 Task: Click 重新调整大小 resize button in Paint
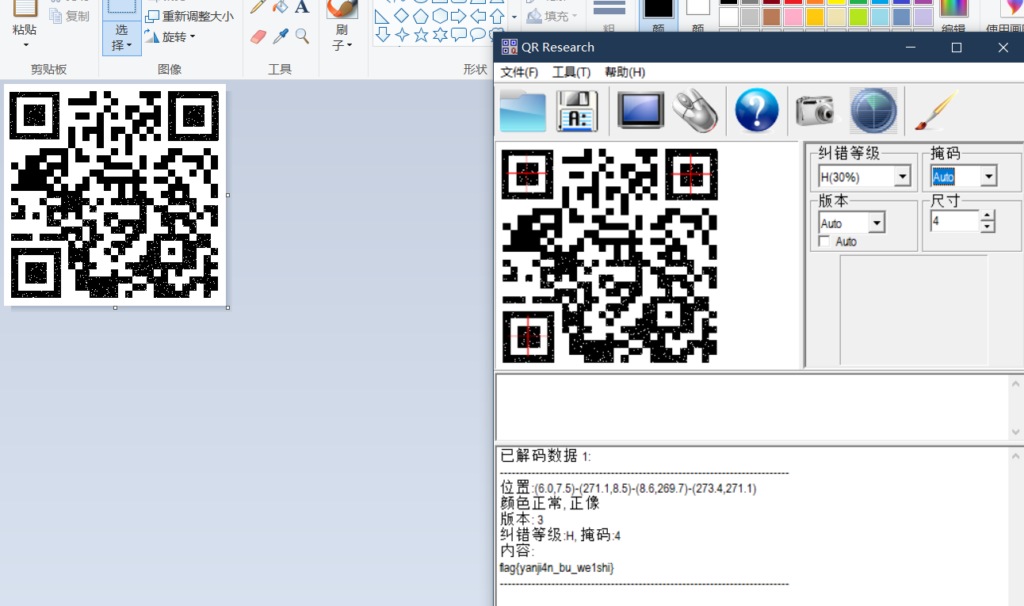point(189,16)
